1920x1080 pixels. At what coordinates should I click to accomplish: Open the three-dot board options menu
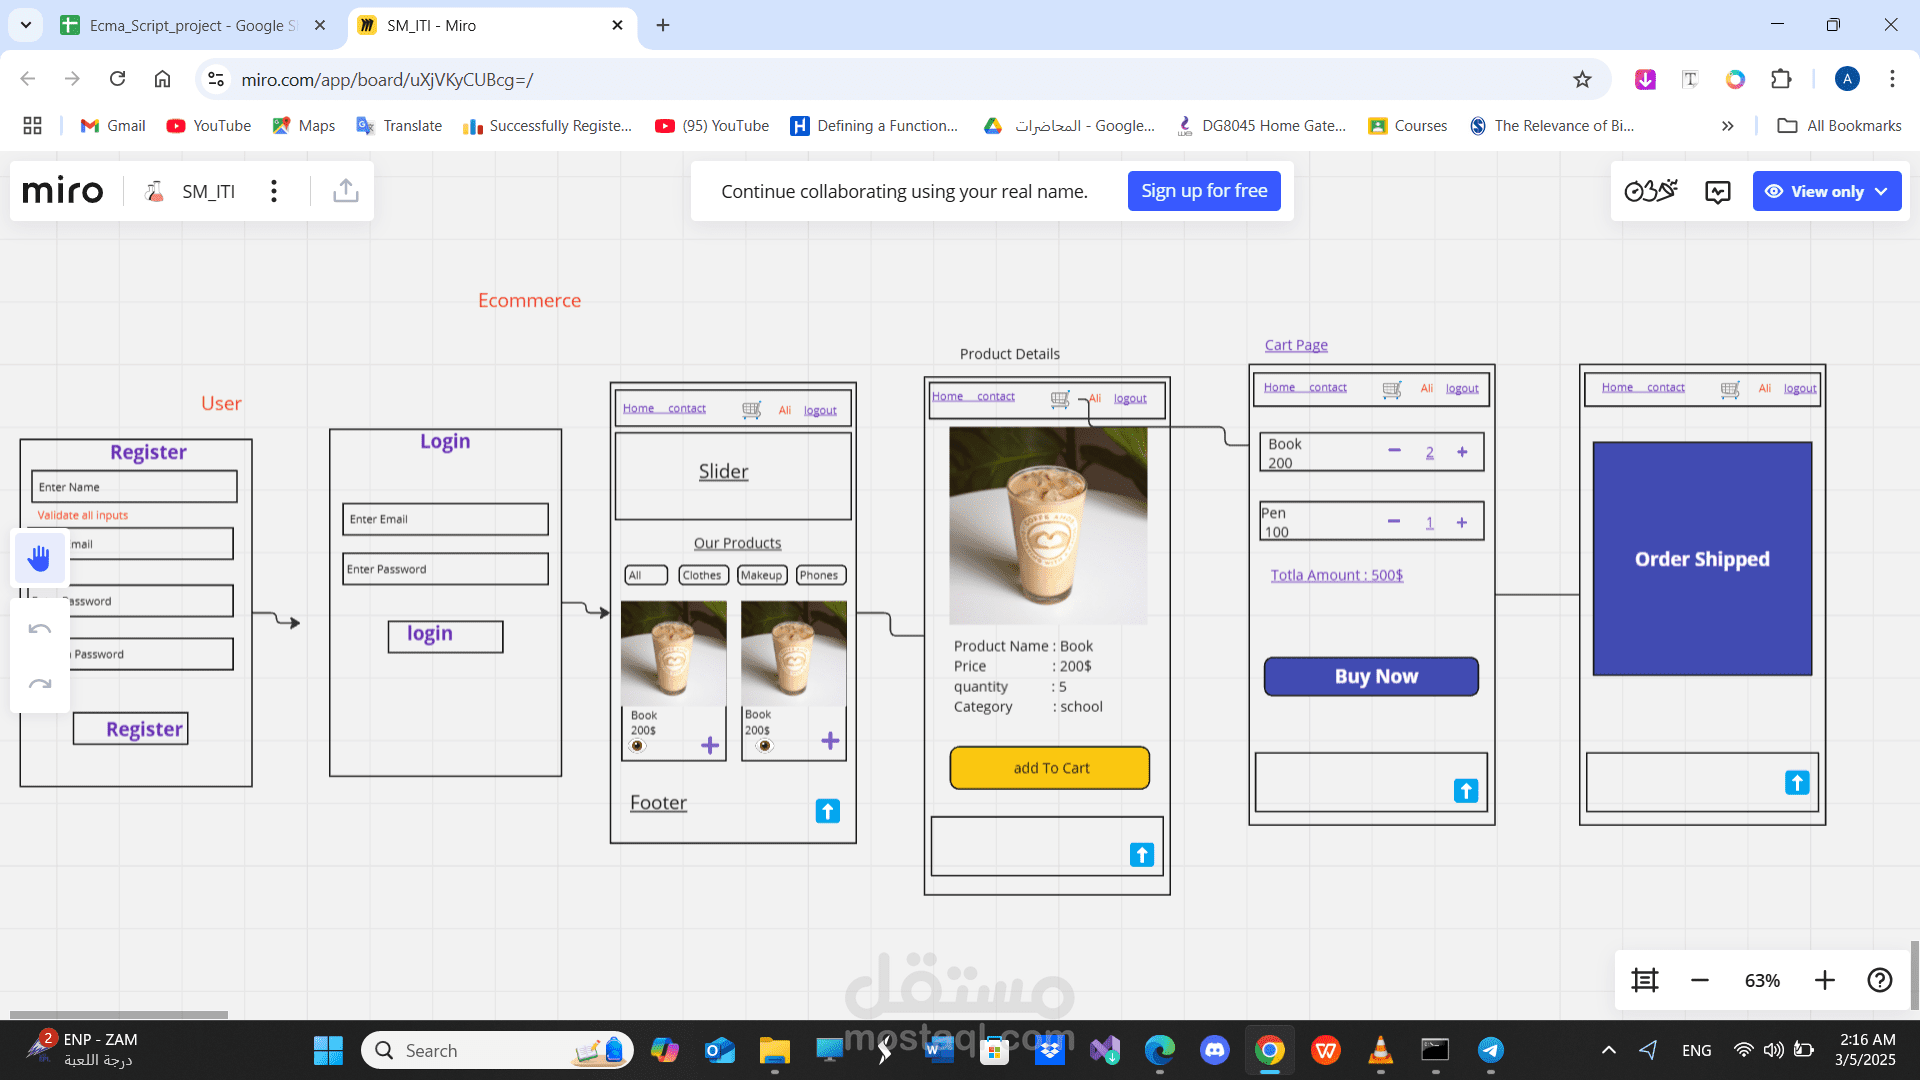pos(273,191)
